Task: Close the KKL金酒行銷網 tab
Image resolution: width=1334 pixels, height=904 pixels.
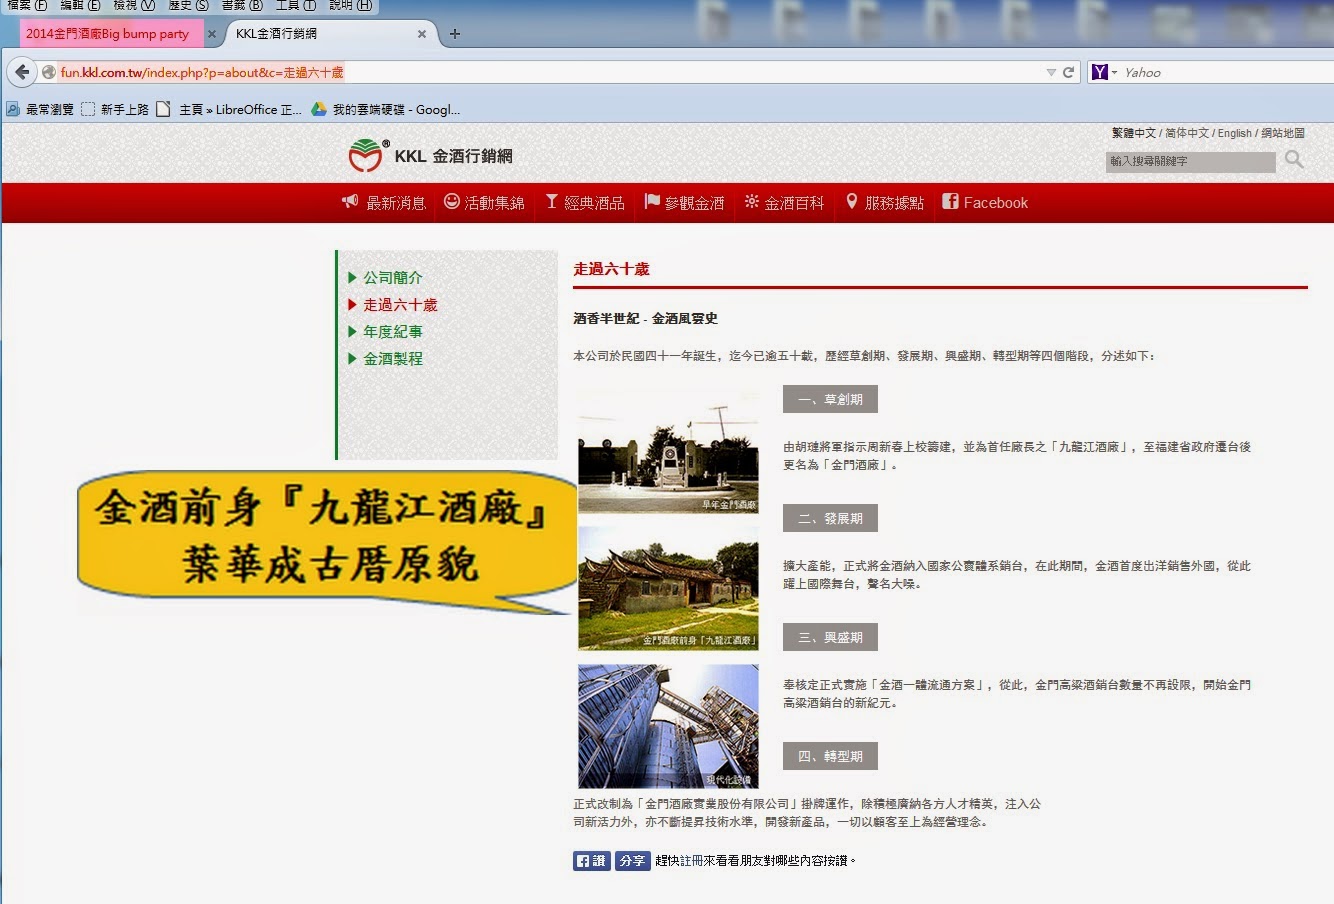Action: 422,34
